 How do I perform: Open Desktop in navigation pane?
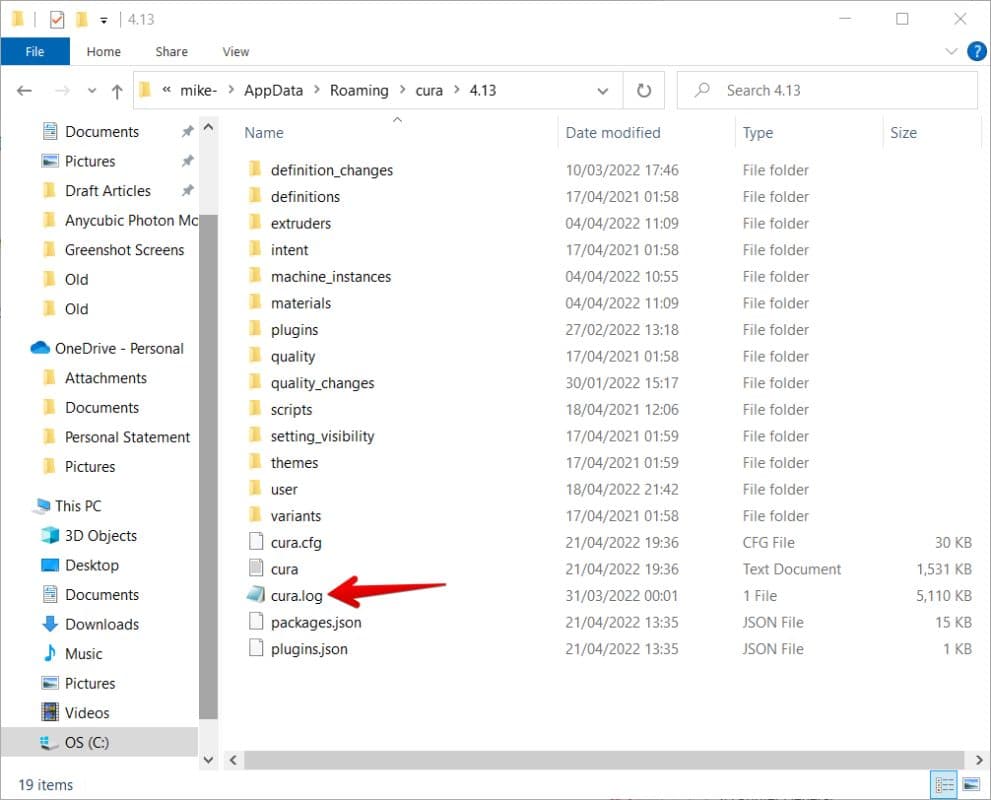92,566
